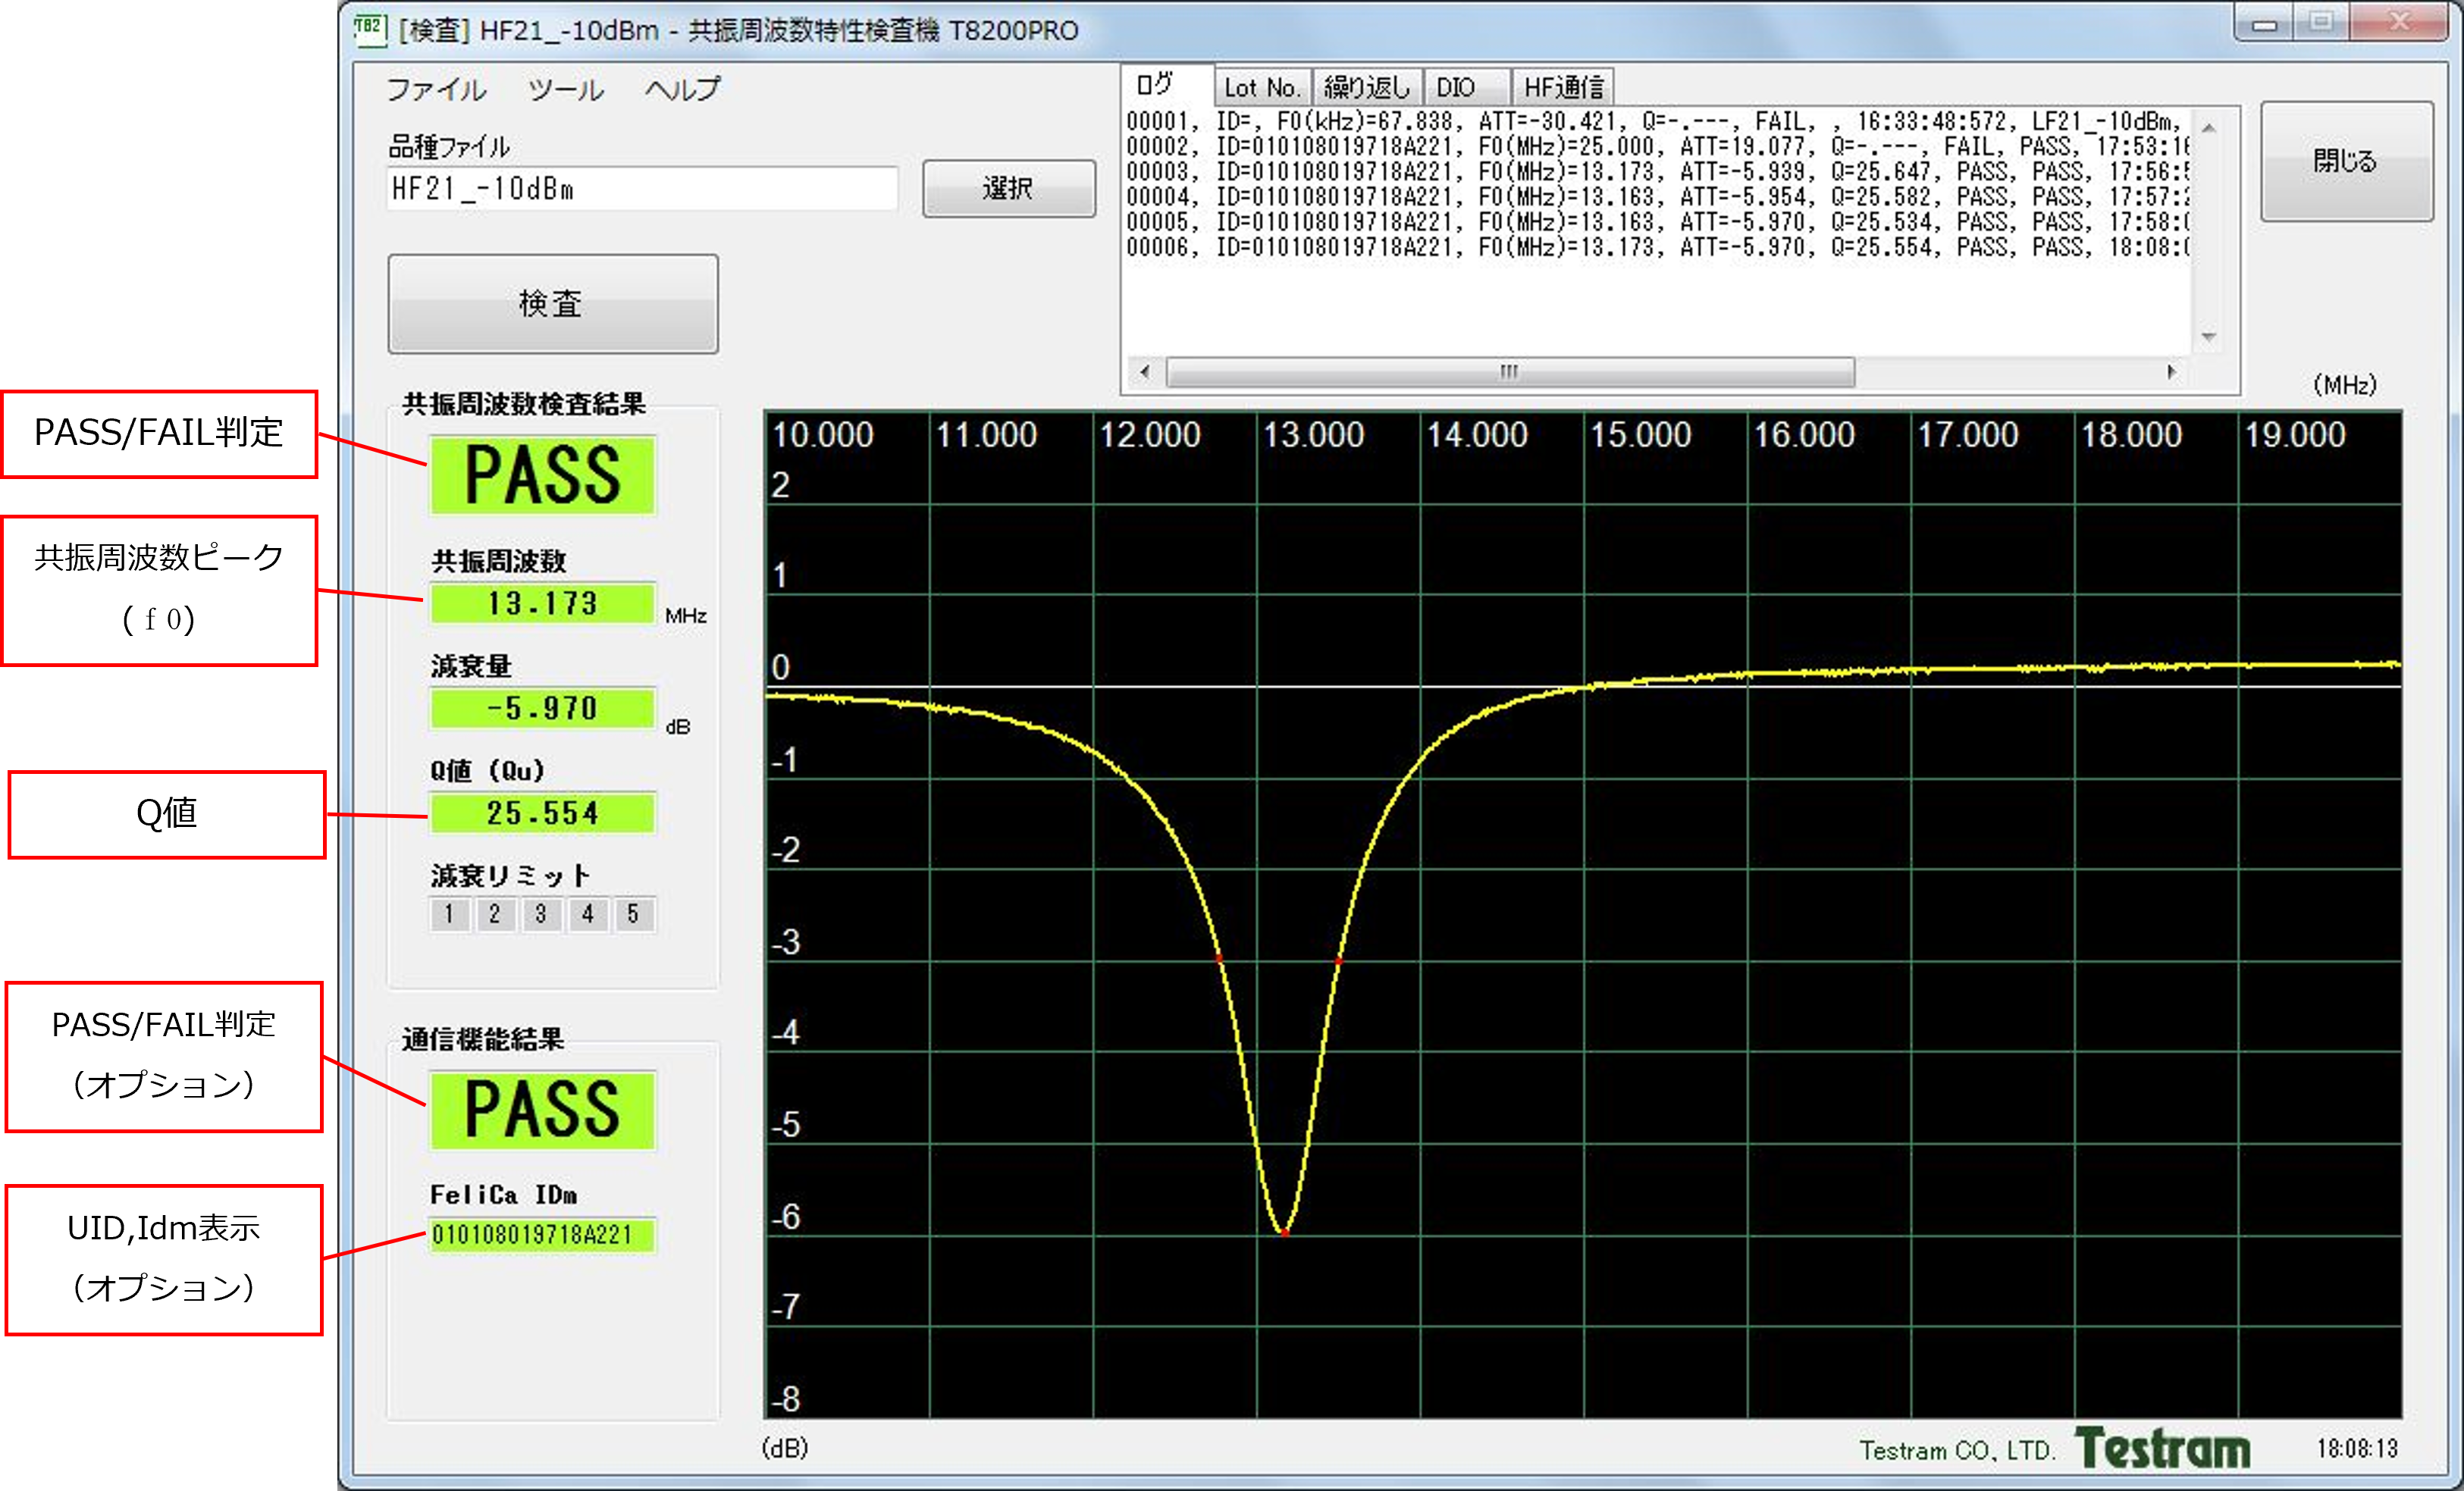
Task: Toggle attenuation limit indicator 3
Action: tap(541, 914)
